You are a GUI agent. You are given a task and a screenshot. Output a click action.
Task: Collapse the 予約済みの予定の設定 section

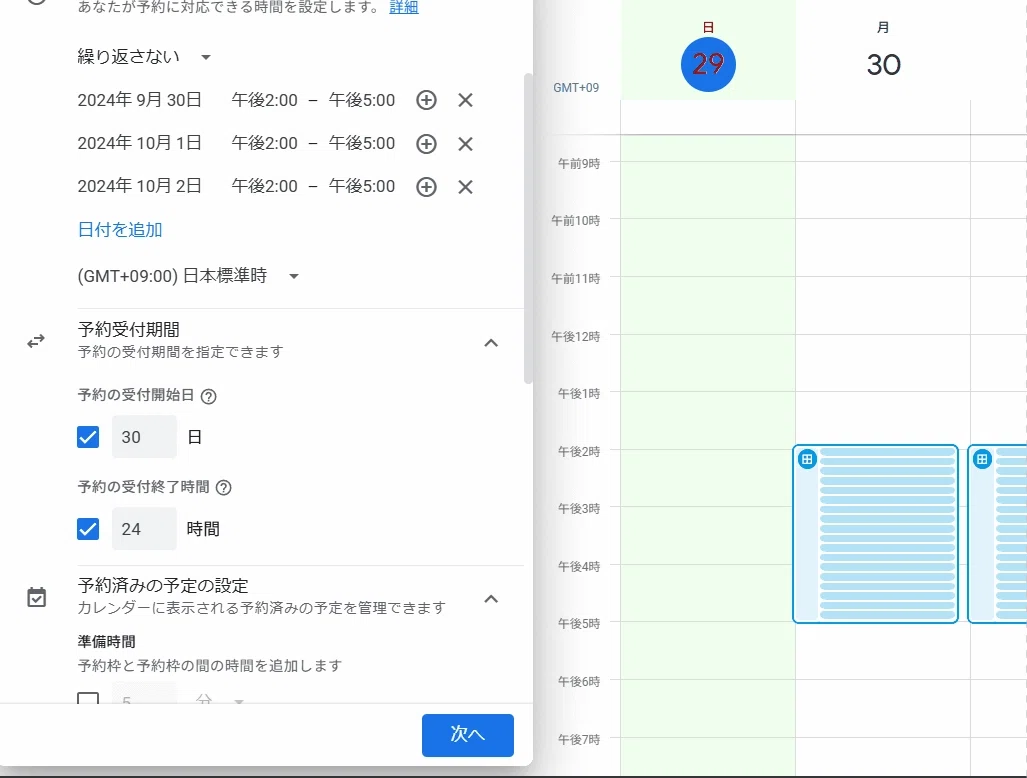click(x=491, y=599)
